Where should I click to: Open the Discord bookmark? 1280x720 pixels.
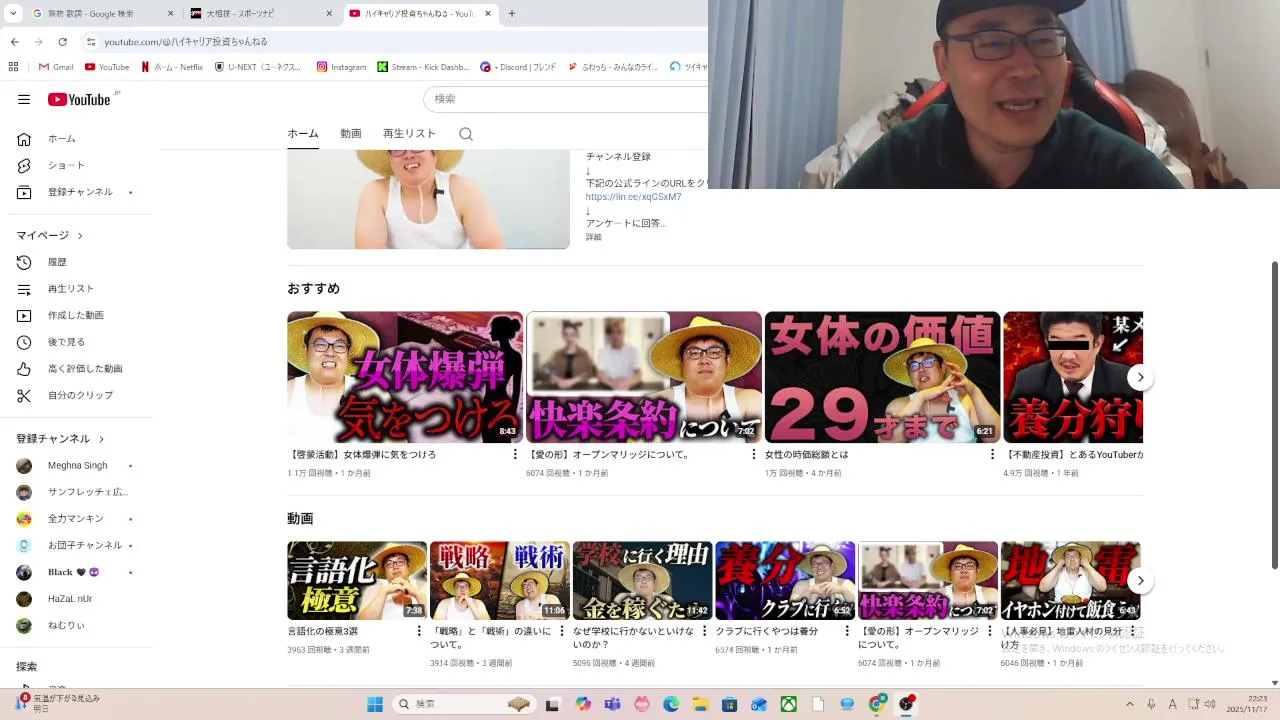click(x=518, y=67)
